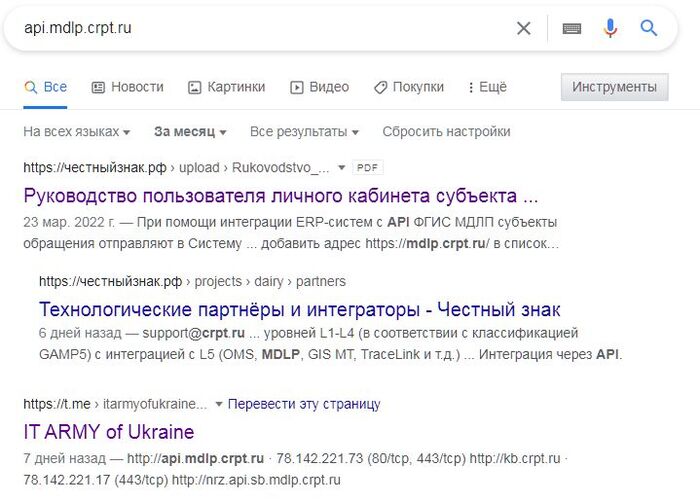Switch to the Покупки tab
This screenshot has width=700, height=502.
(x=409, y=87)
